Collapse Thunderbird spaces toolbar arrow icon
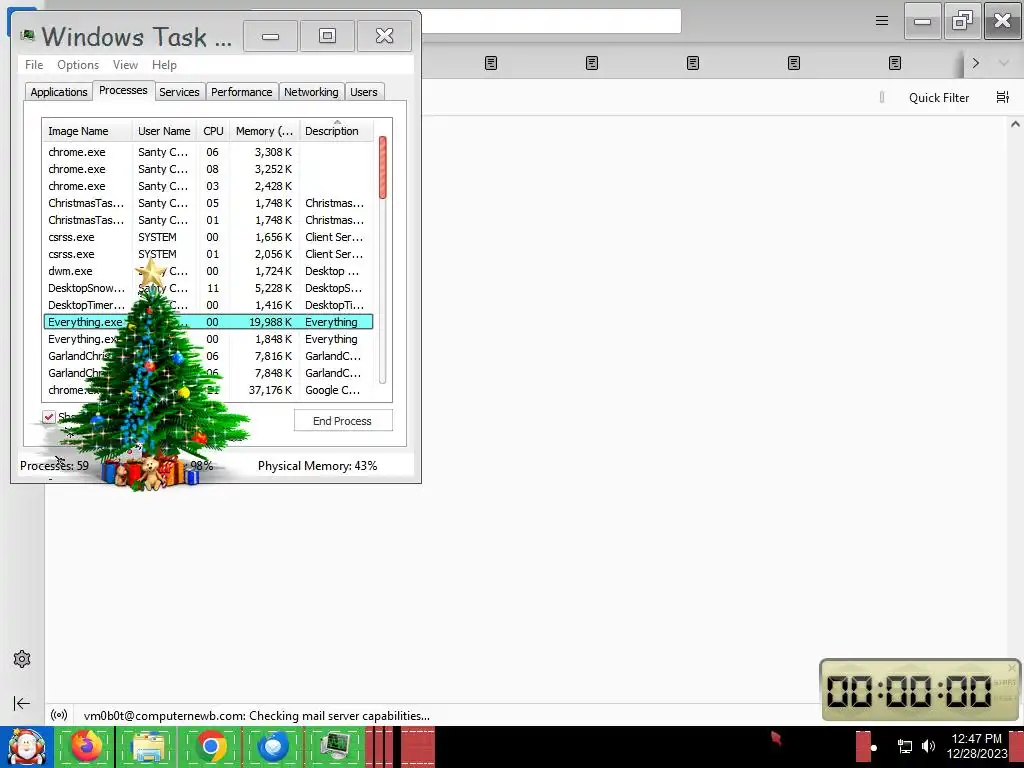 22,703
